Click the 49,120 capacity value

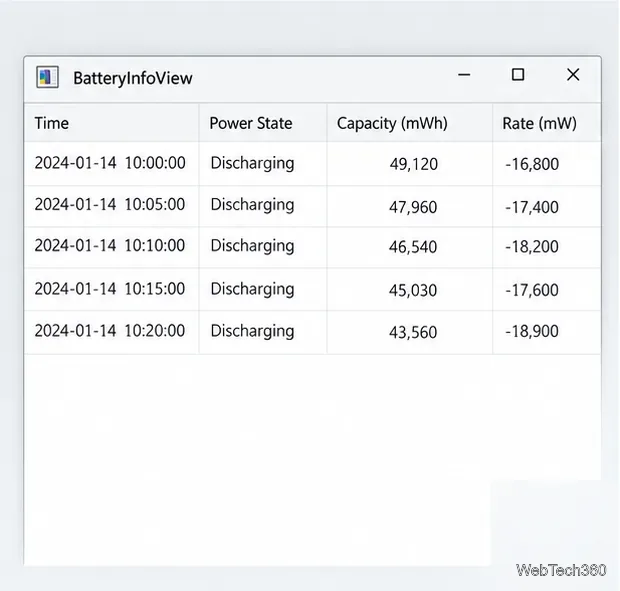point(414,164)
